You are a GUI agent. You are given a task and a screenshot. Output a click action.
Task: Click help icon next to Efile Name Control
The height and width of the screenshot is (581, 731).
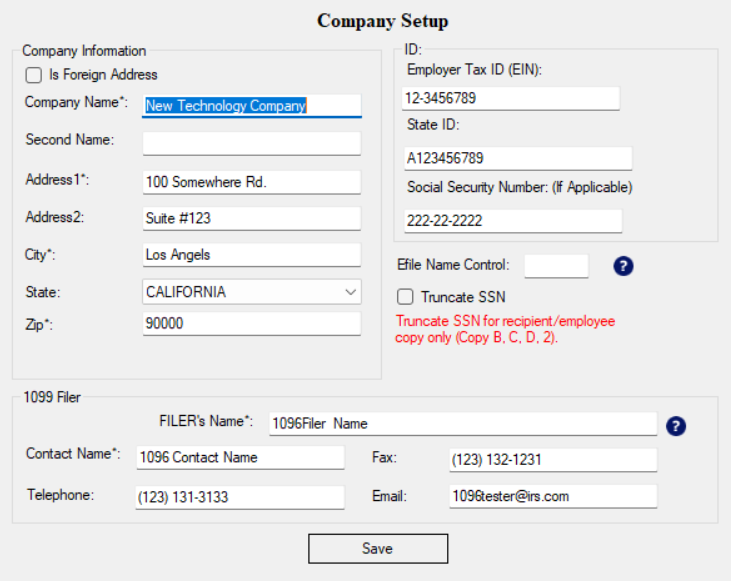point(624,266)
